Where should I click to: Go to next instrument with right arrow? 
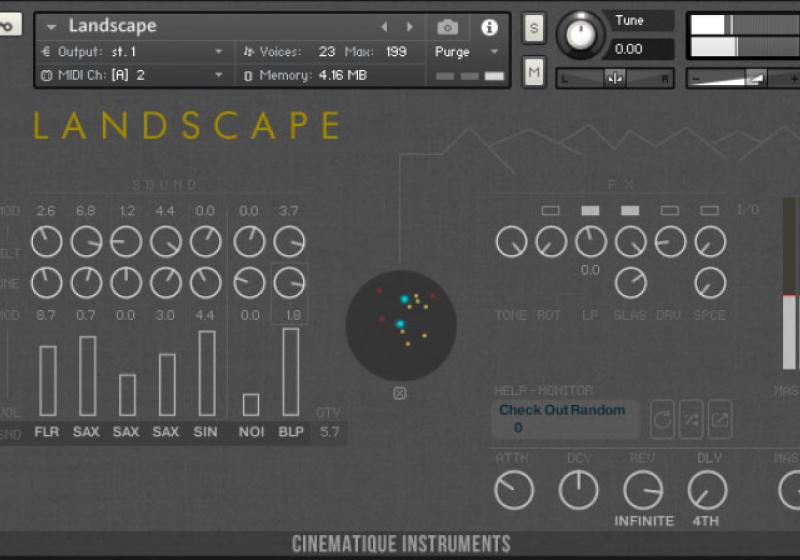(x=410, y=27)
